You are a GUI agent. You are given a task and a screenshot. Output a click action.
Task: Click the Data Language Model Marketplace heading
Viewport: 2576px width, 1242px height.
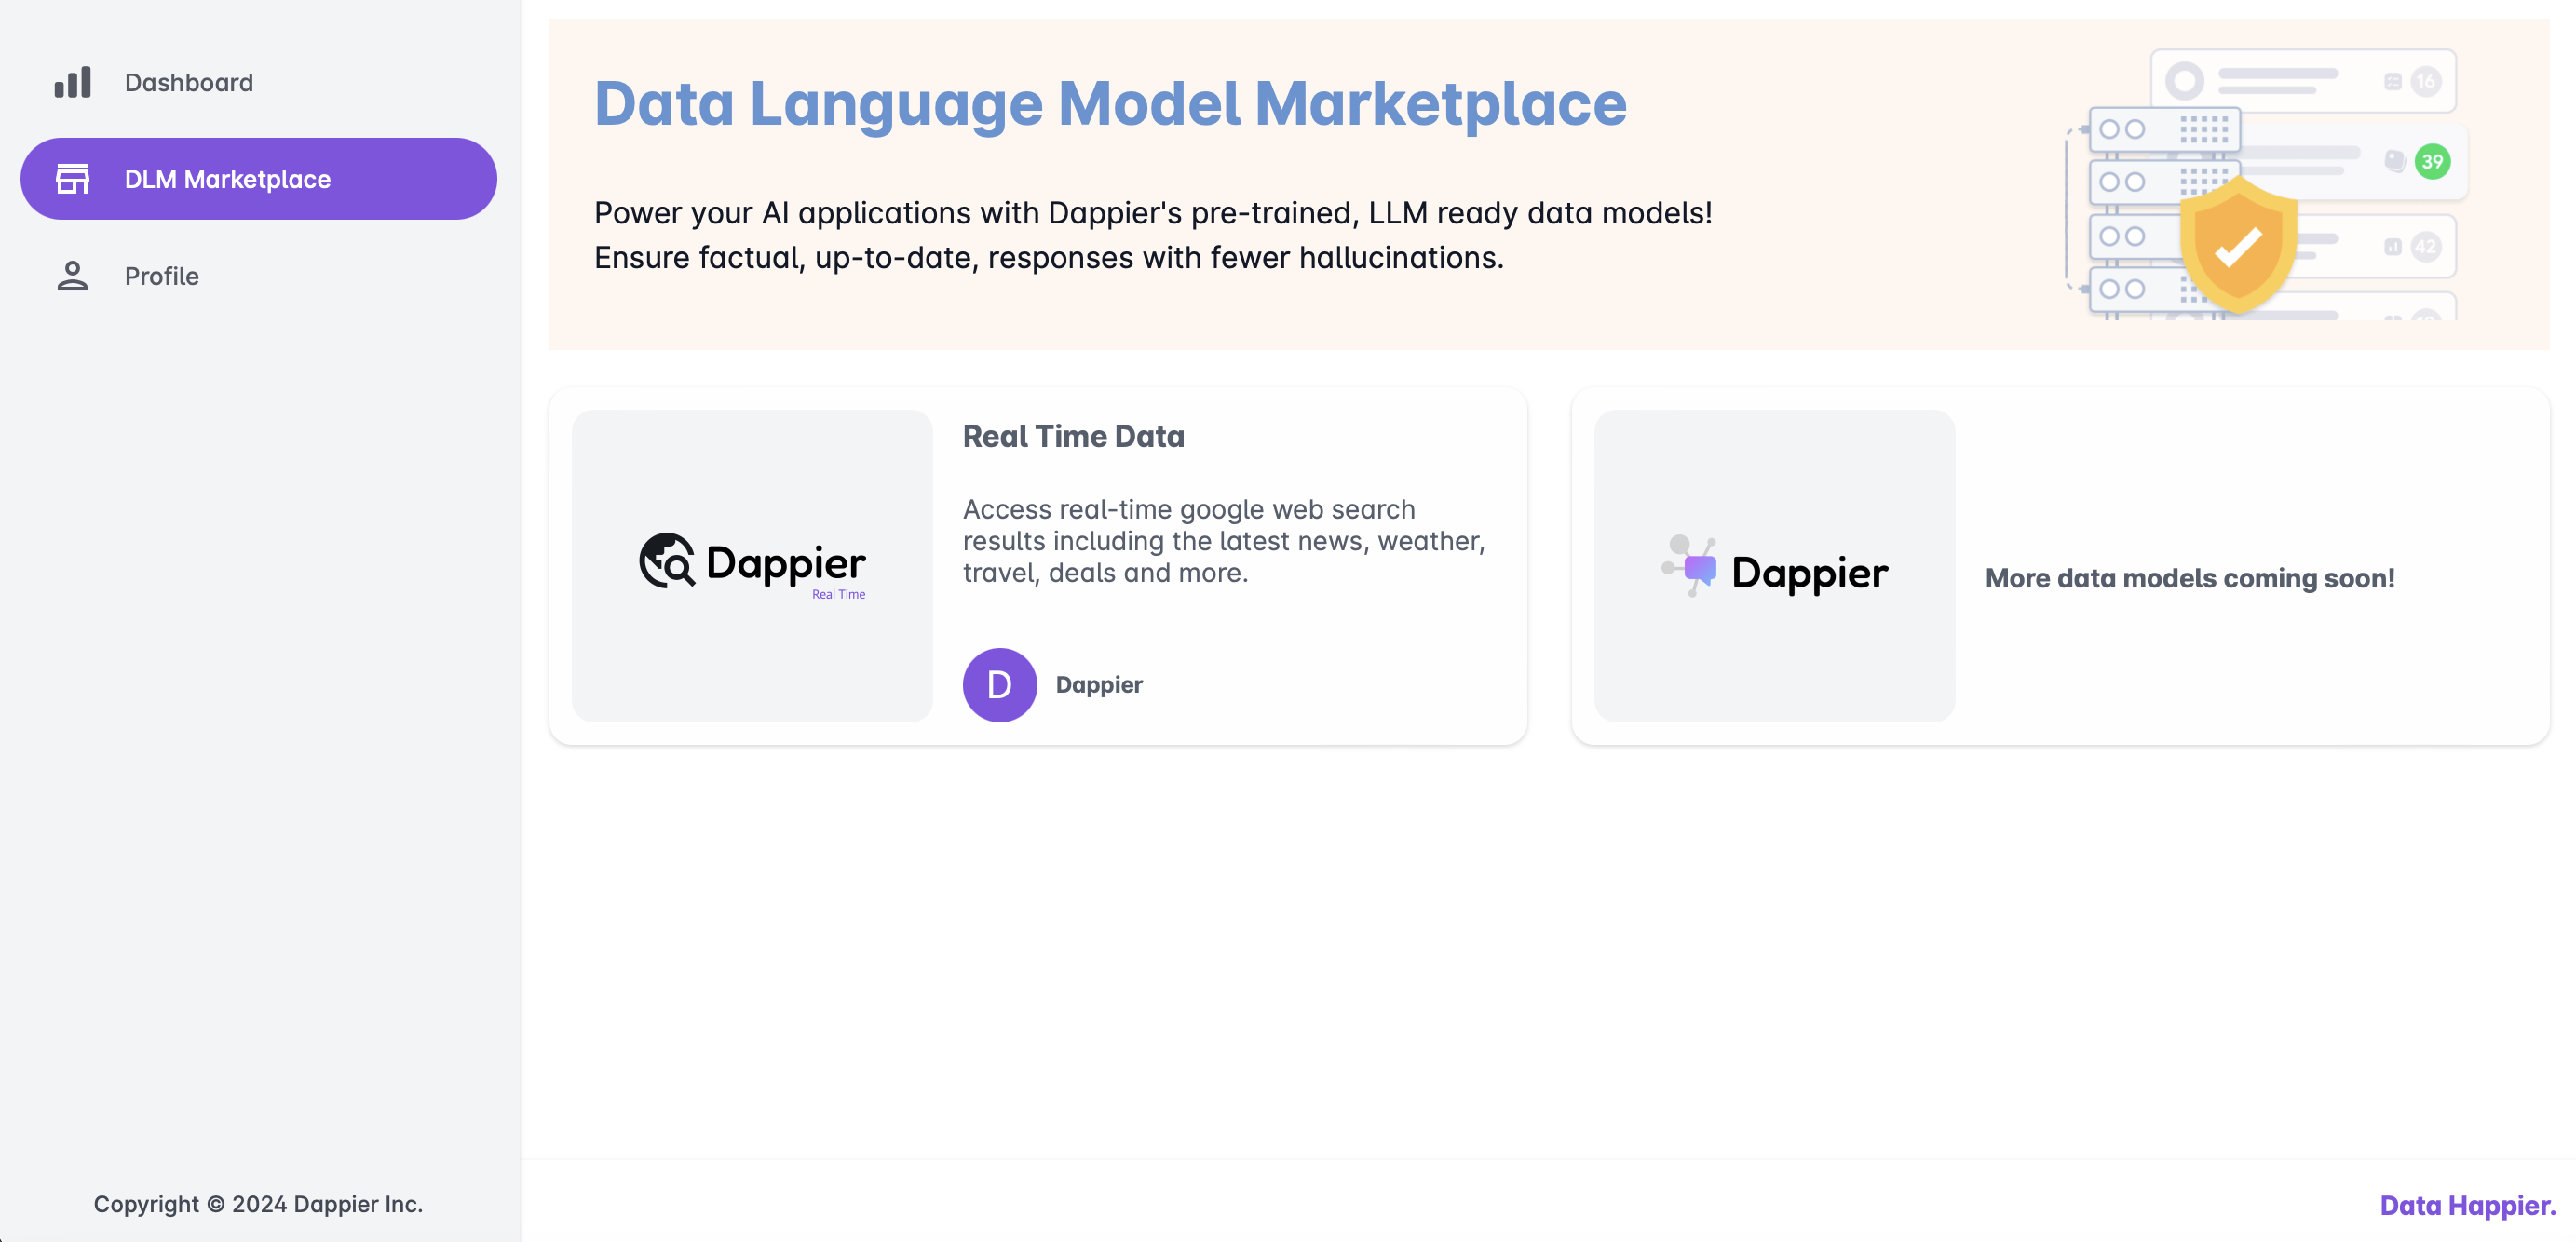[1110, 103]
